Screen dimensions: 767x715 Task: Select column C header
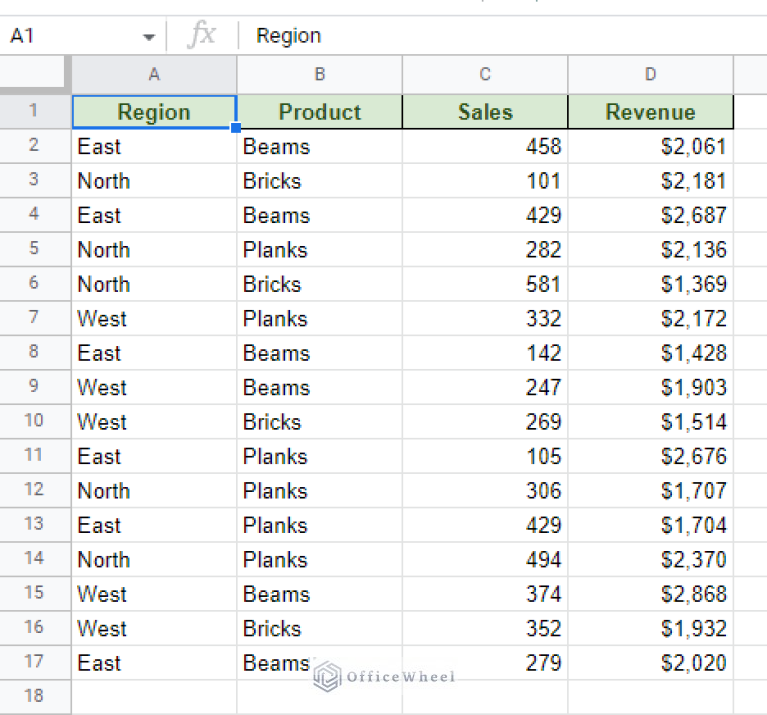485,74
